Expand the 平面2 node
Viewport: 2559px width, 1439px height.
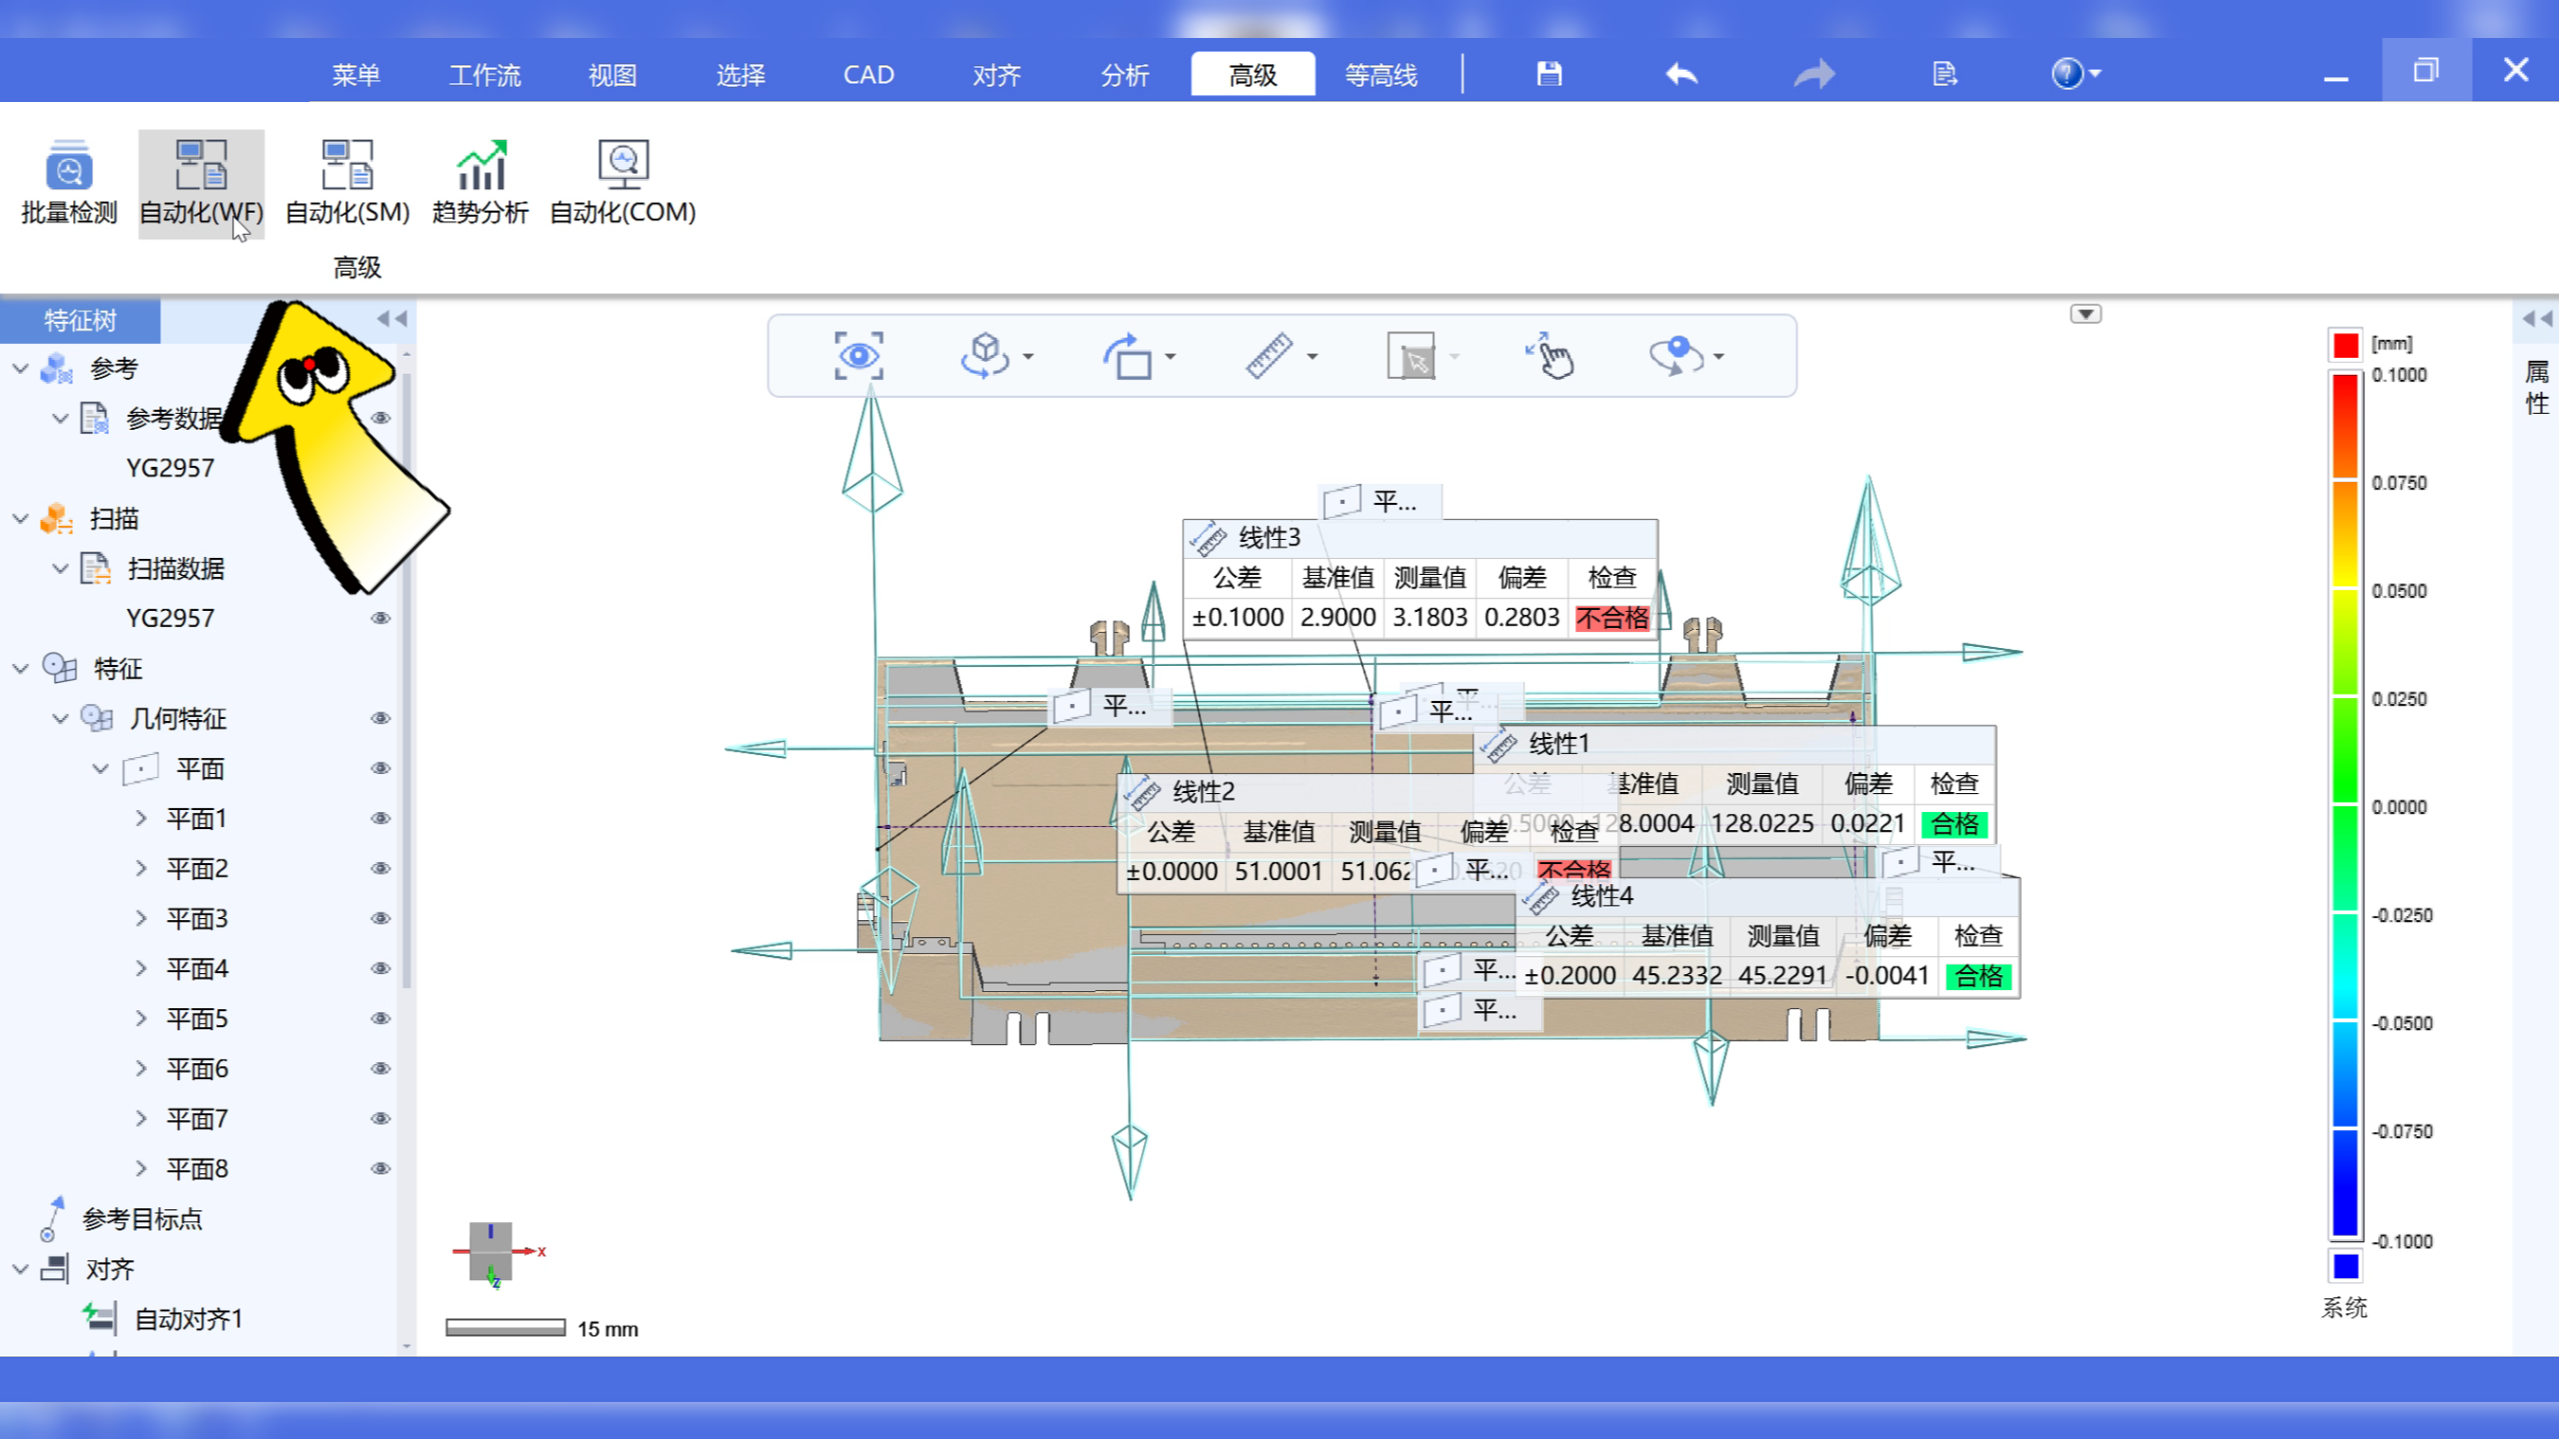pos(141,868)
